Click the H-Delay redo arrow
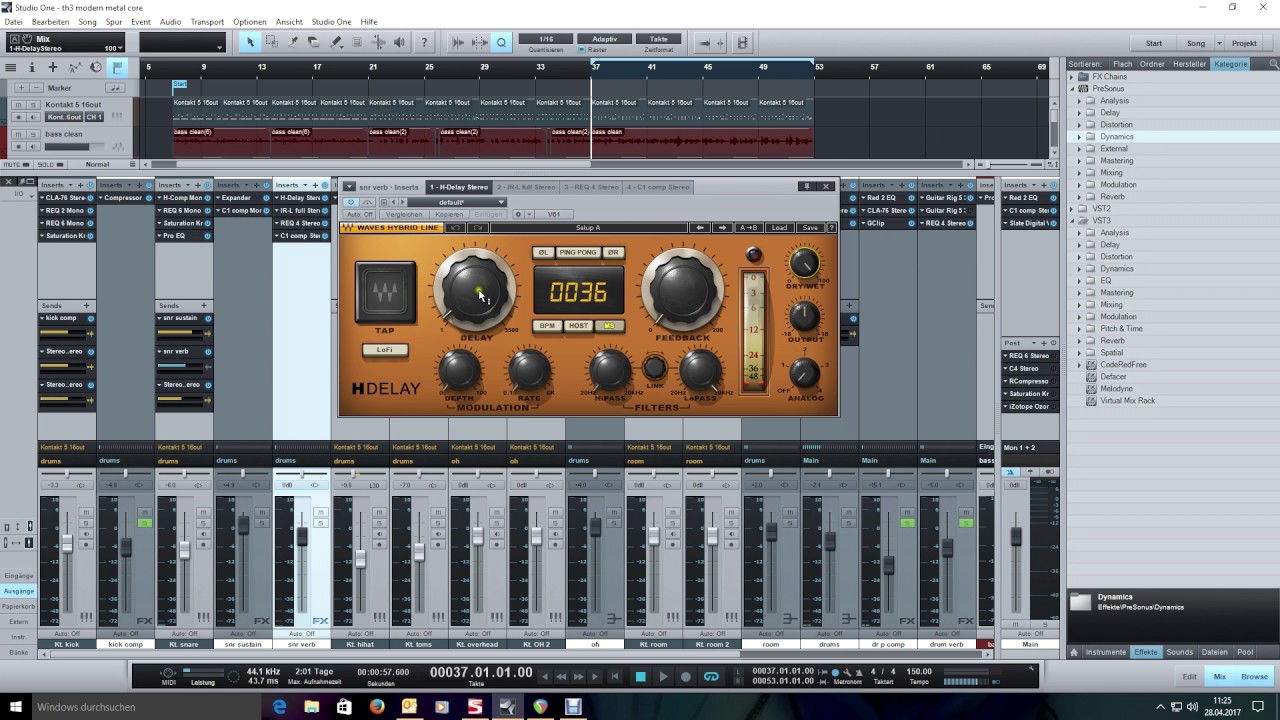The image size is (1280, 720). [x=478, y=228]
